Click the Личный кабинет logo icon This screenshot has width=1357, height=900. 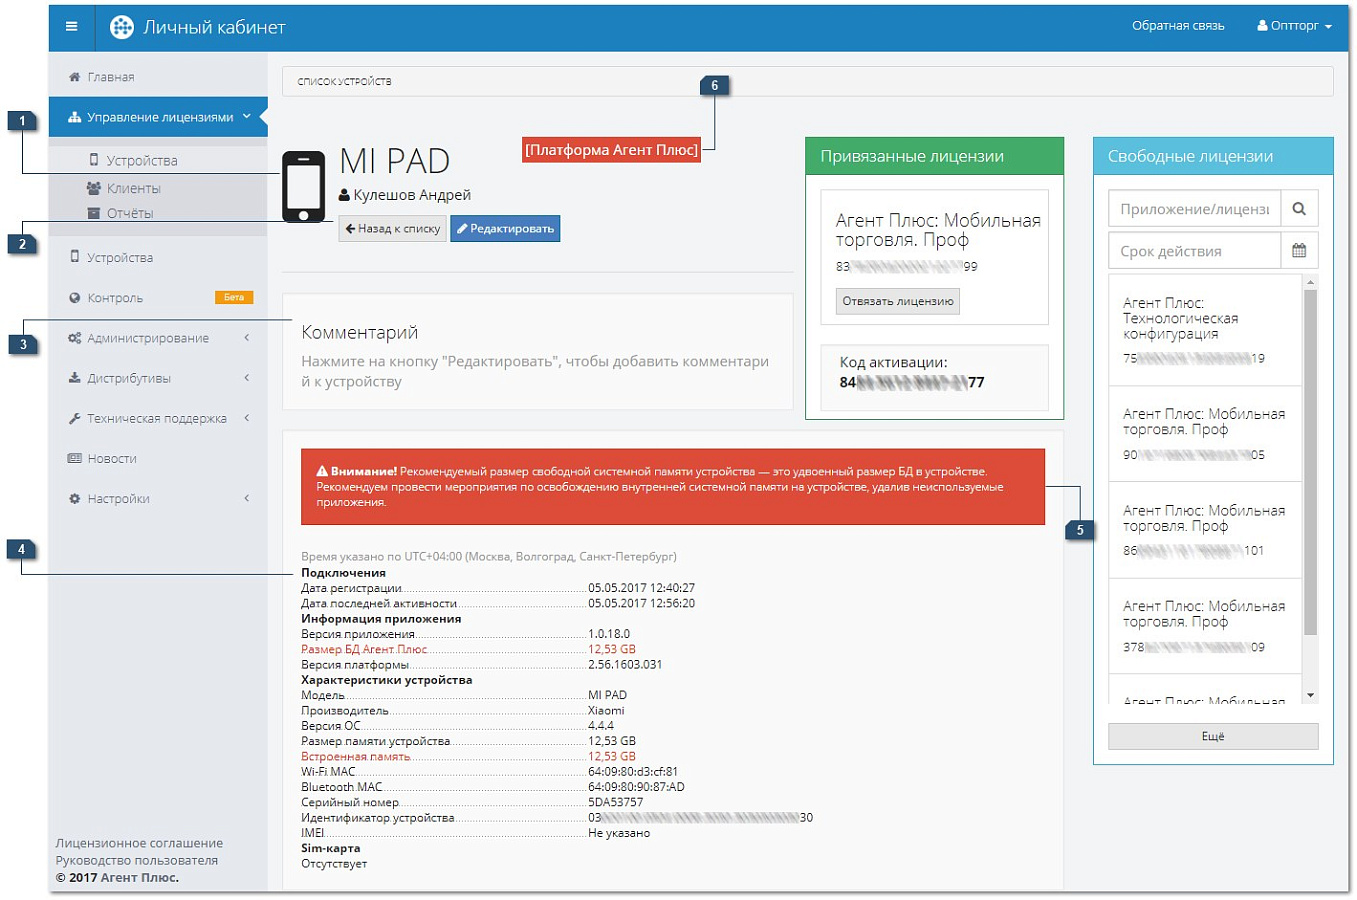(x=121, y=27)
